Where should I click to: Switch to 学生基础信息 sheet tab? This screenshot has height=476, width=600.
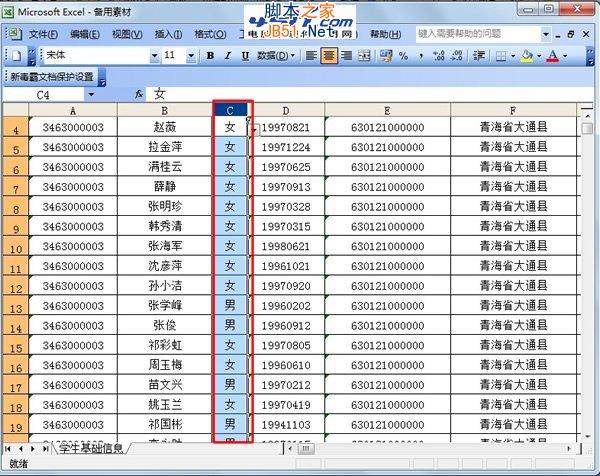pyautogui.click(x=91, y=448)
